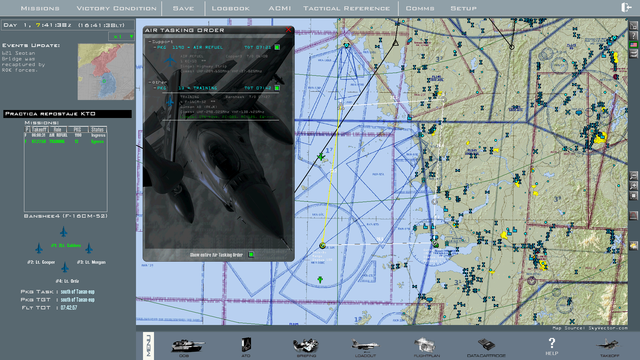This screenshot has height=360, width=640.
Task: Click the yellow waypoint at flight path end
Action: click(322, 245)
